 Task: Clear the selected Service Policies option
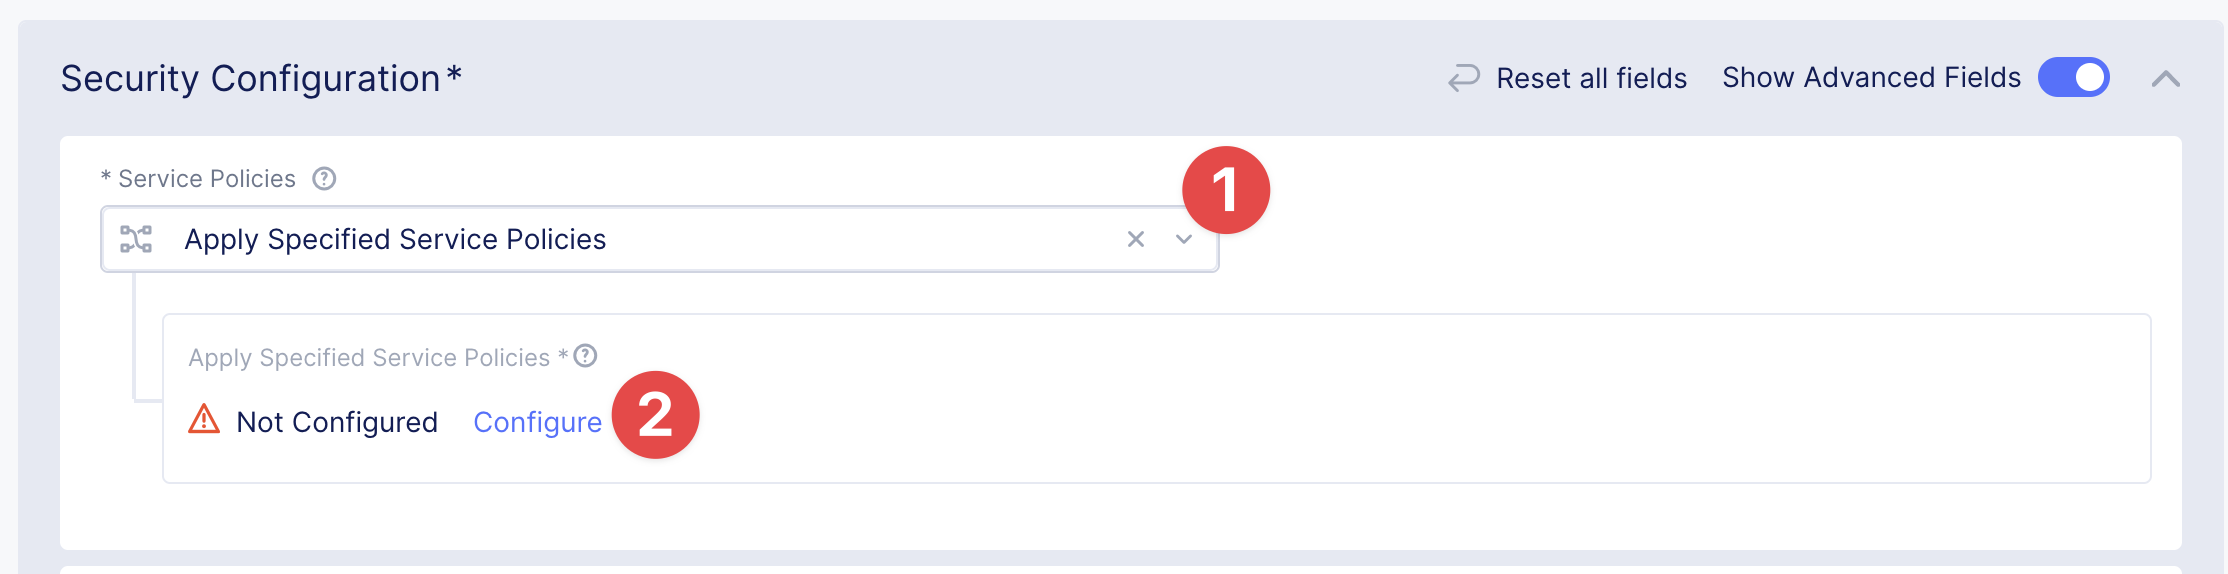1135,239
